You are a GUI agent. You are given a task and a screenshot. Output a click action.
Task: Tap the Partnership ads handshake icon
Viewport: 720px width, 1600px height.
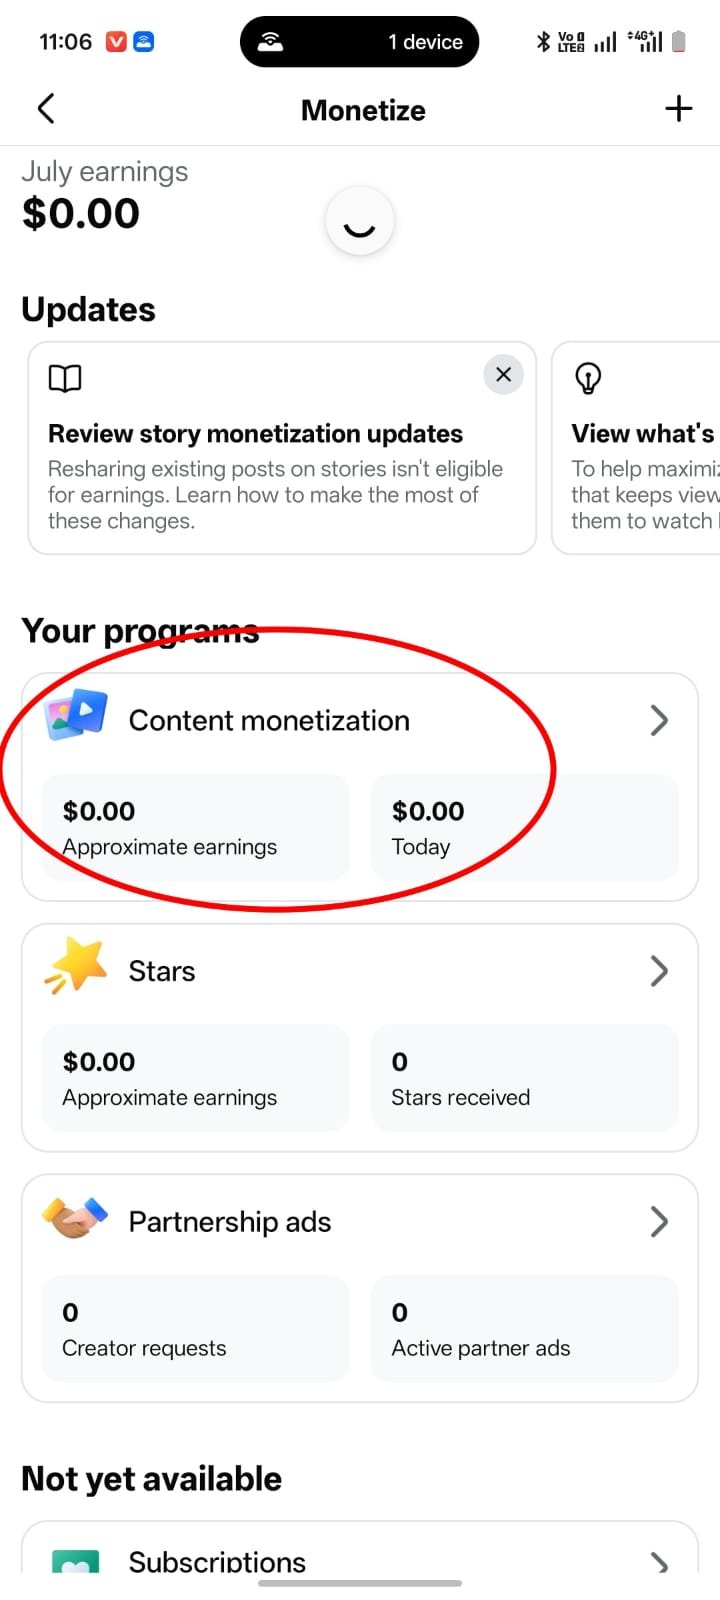(75, 1218)
